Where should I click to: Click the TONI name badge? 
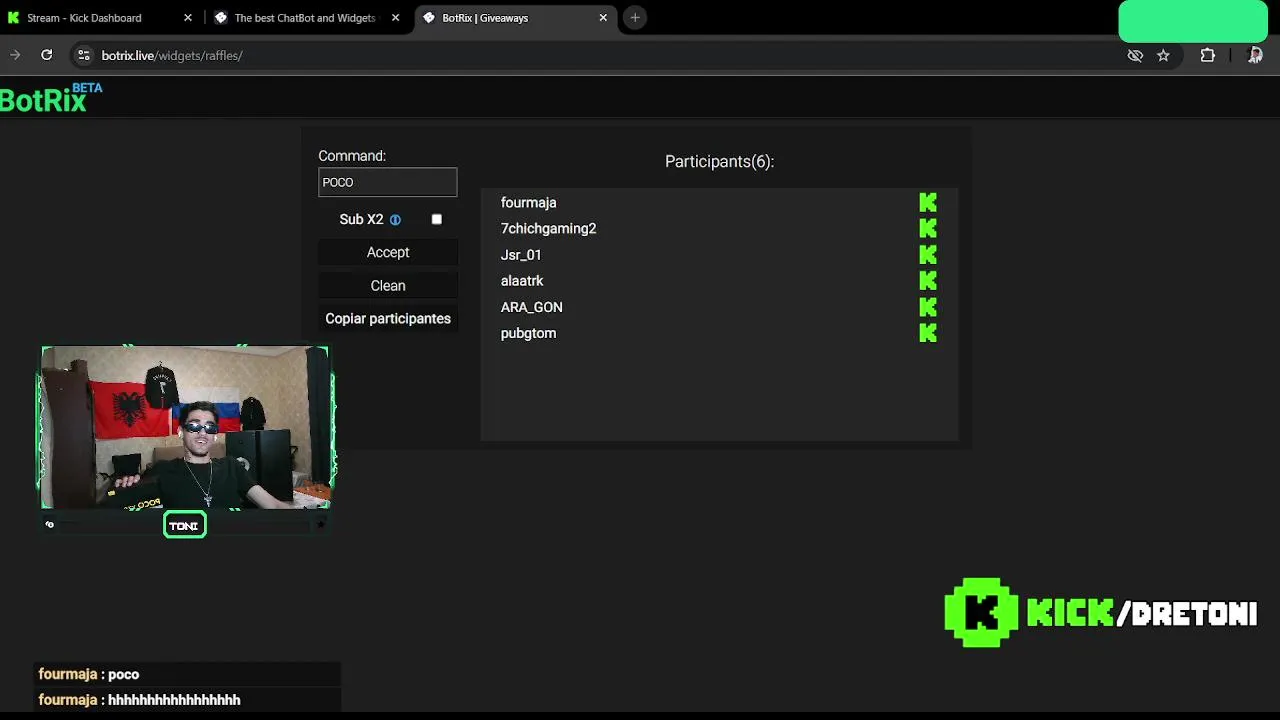[185, 525]
